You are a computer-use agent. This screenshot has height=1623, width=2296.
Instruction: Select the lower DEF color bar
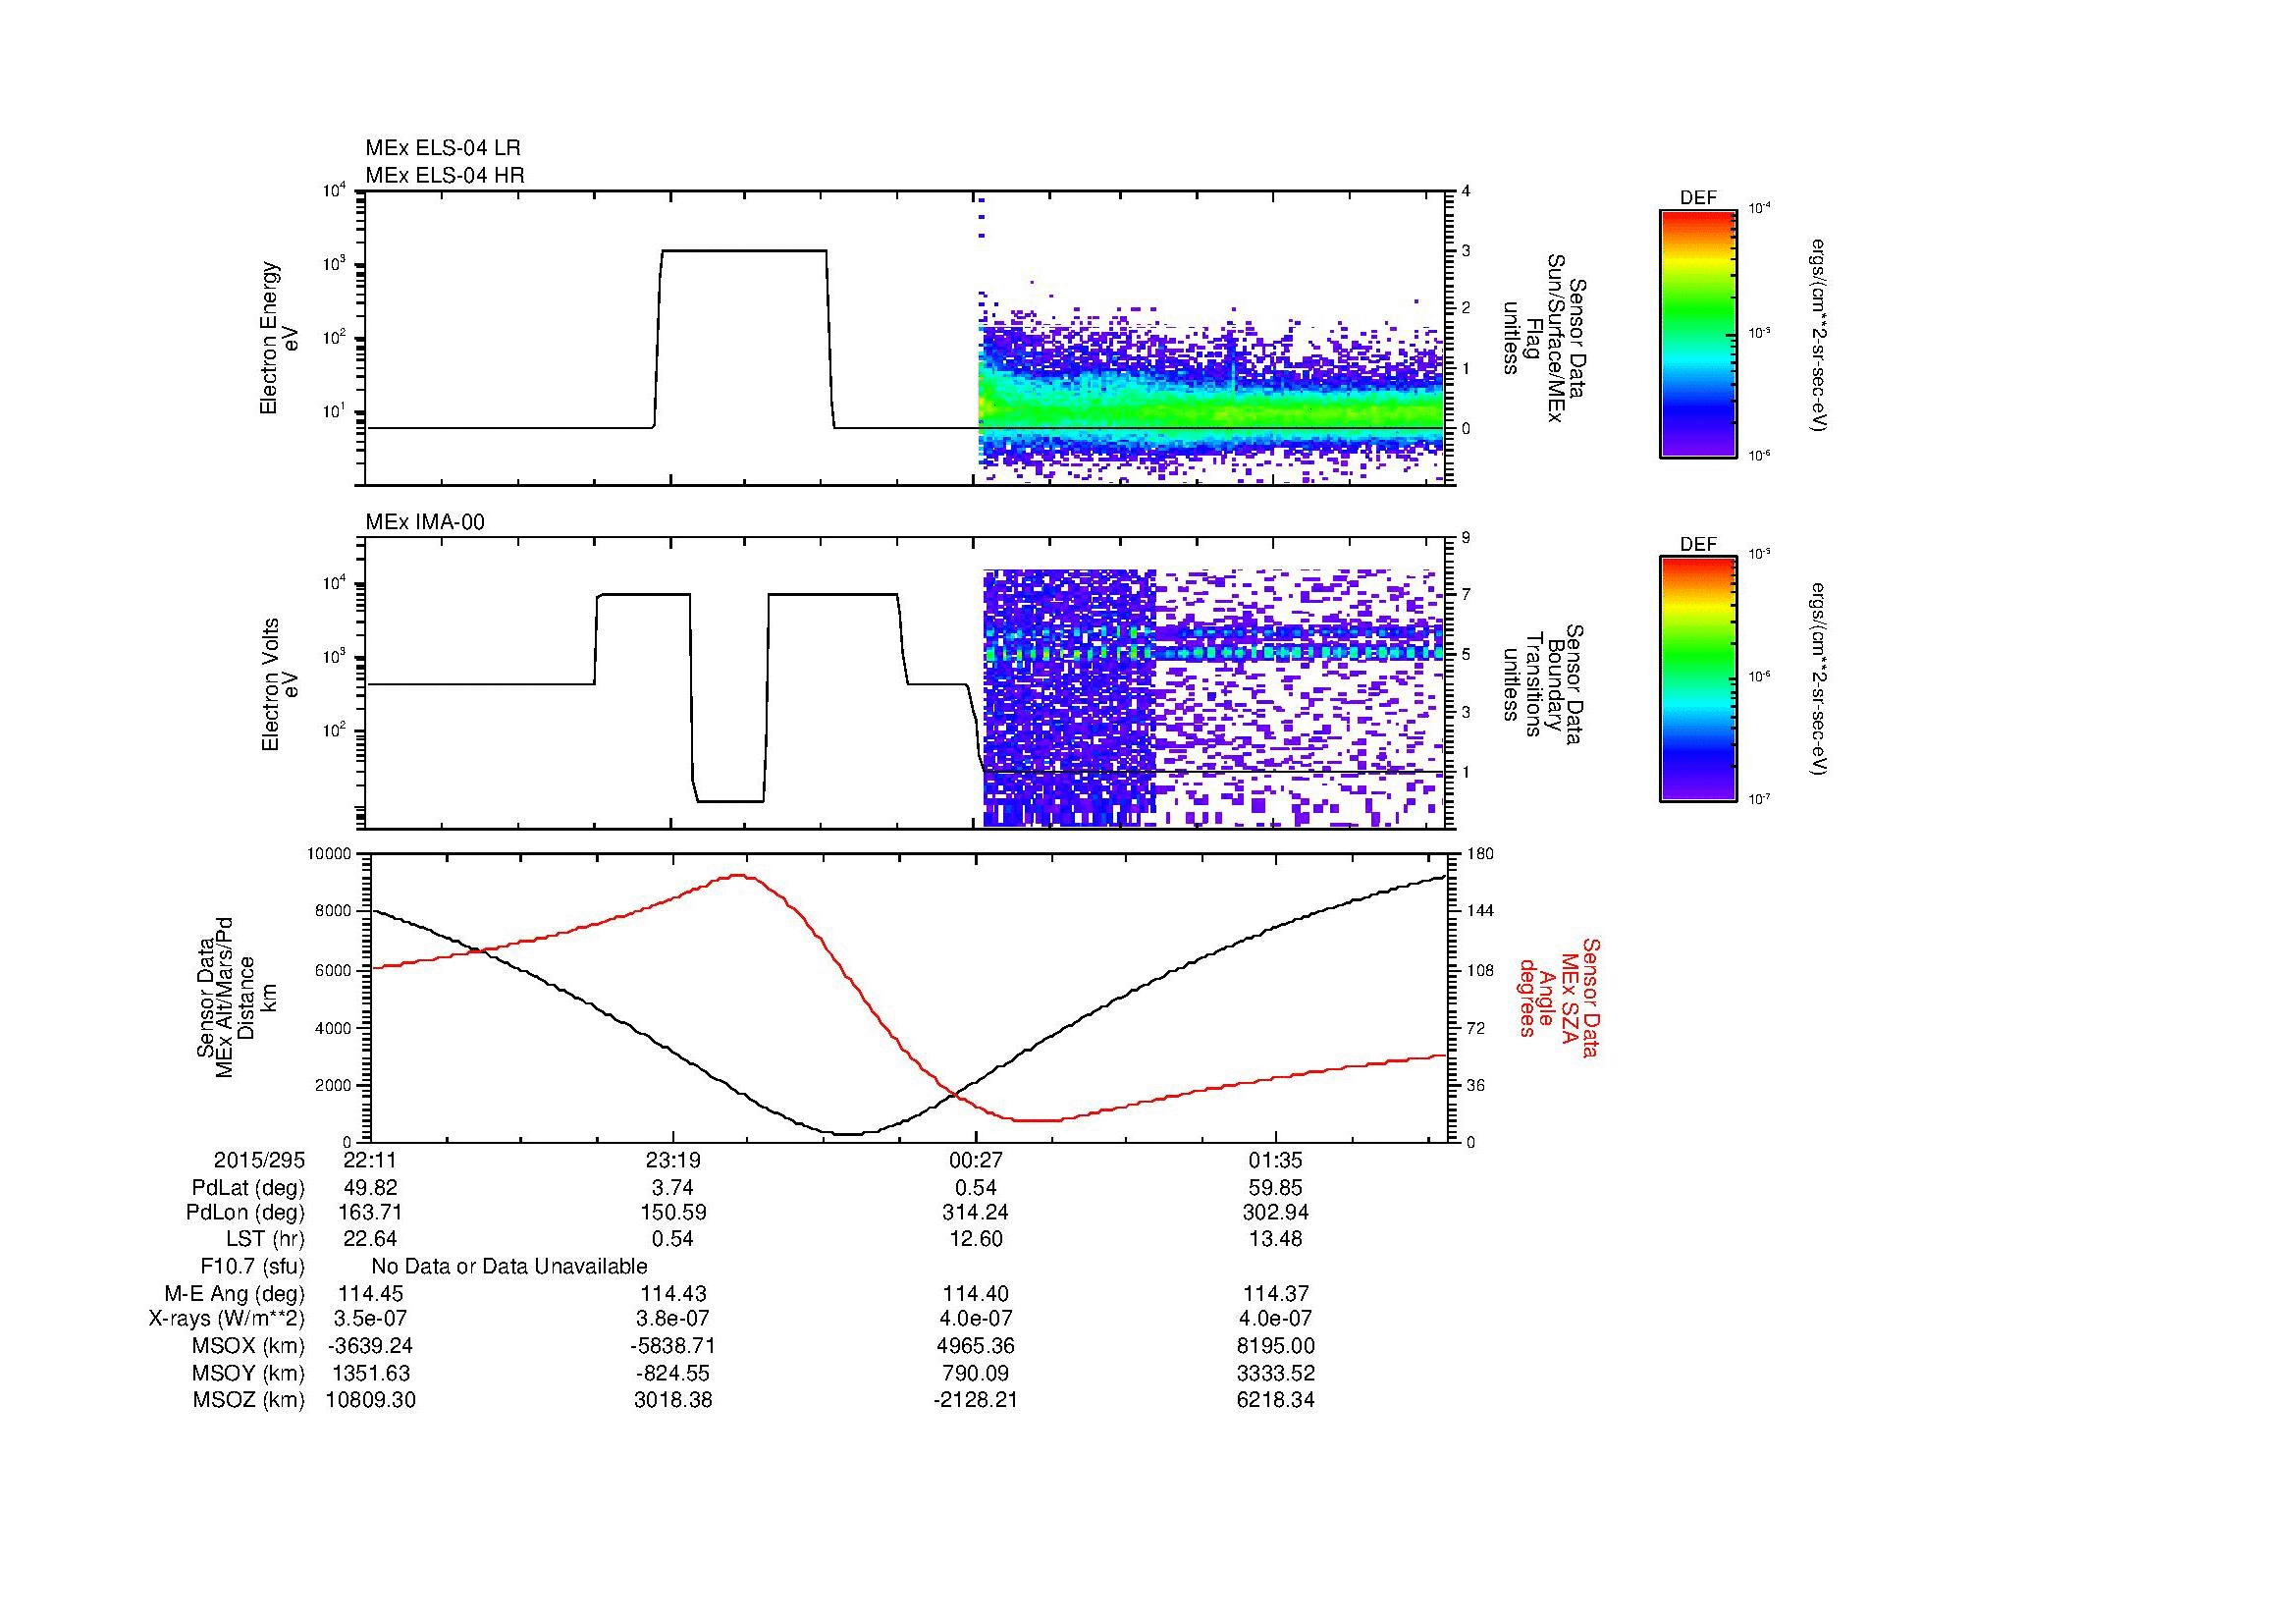coord(1698,679)
